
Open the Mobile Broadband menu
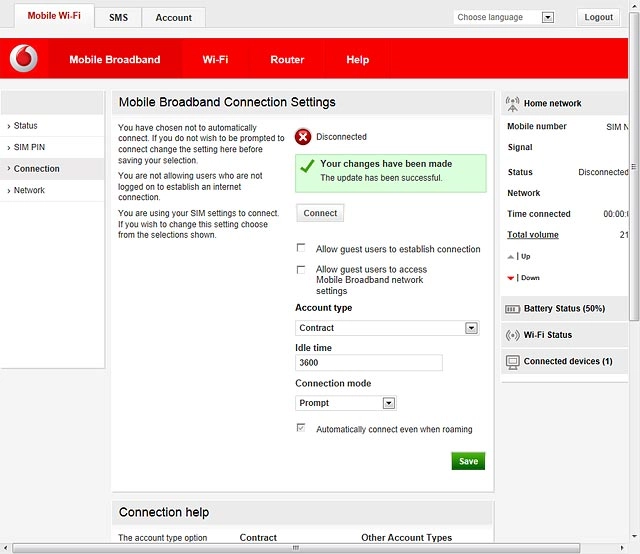[115, 60]
